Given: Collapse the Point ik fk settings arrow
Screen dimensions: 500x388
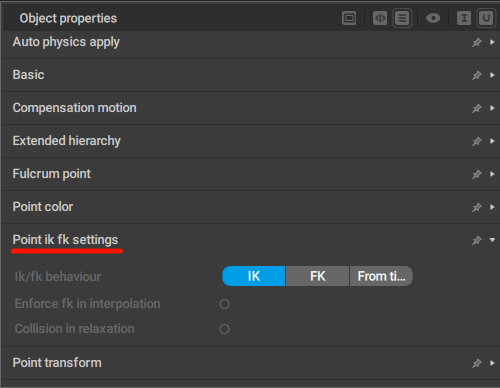Looking at the screenshot, I should click(x=492, y=240).
